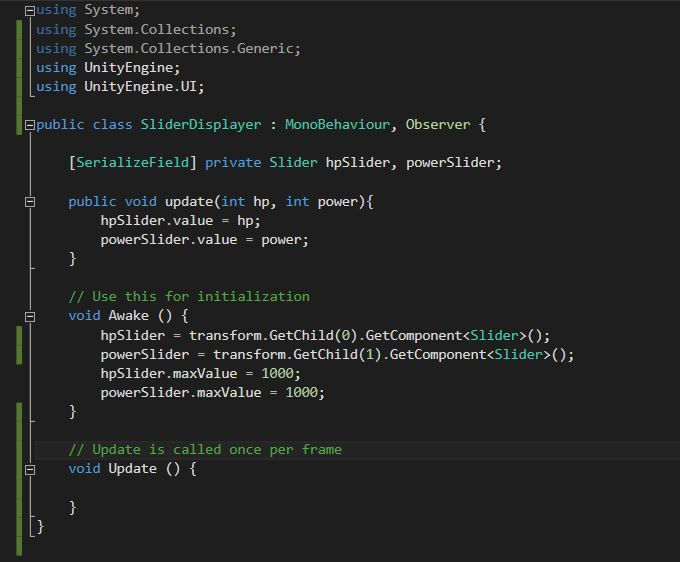The height and width of the screenshot is (562, 680).
Task: Click "System.Collections;" on the second line
Action: point(160,29)
